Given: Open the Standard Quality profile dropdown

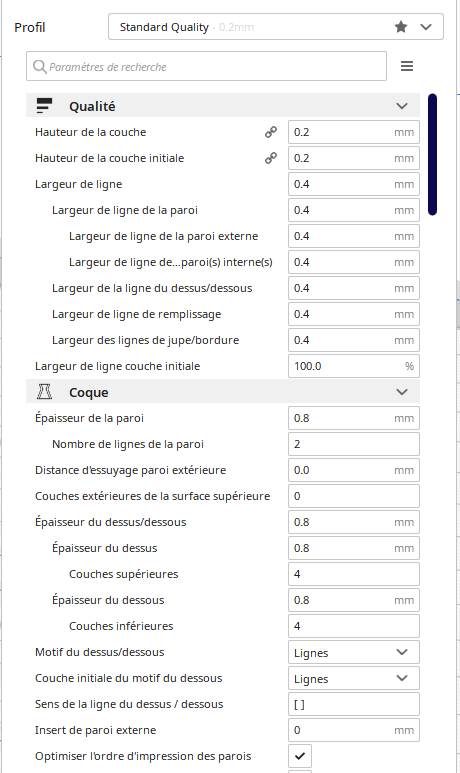Looking at the screenshot, I should (276, 27).
